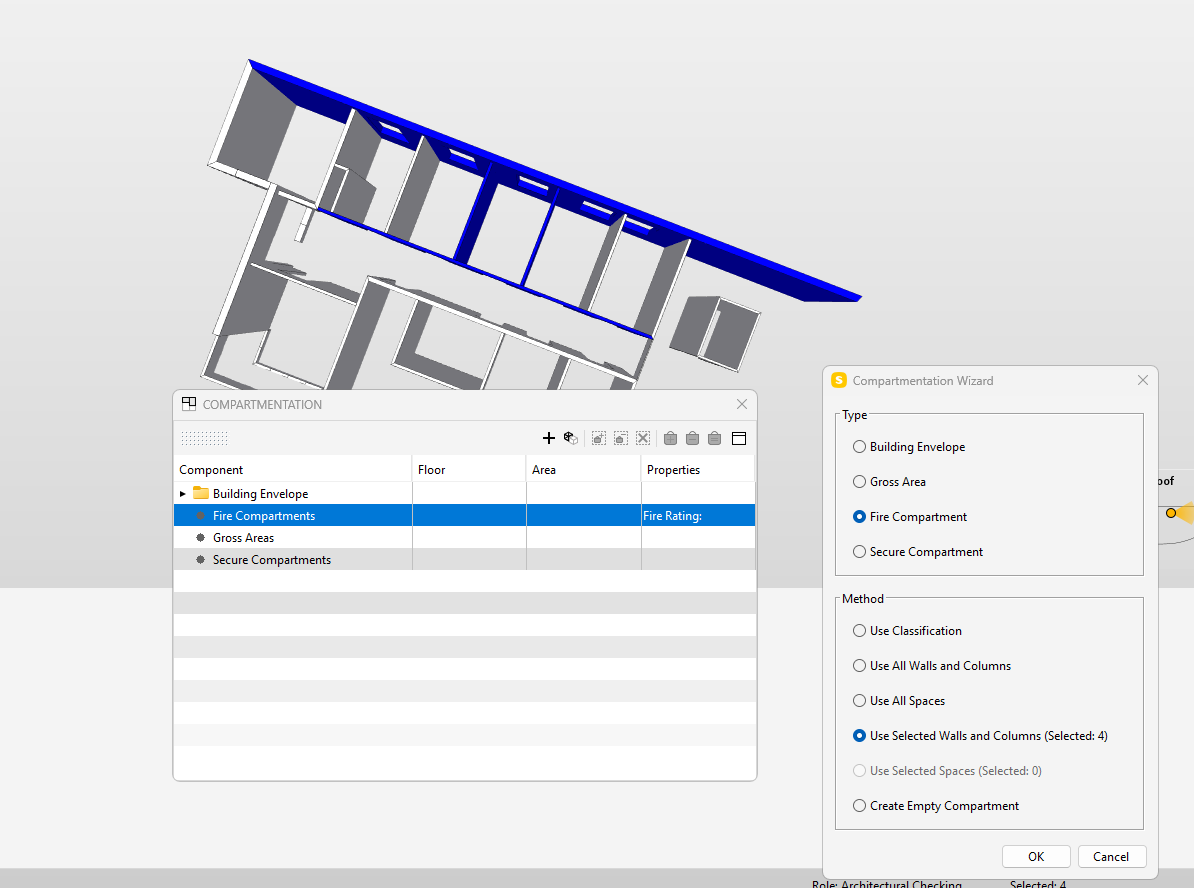Click the dotted drag grip in Compartmentation toolbar
This screenshot has width=1194, height=888.
click(204, 438)
